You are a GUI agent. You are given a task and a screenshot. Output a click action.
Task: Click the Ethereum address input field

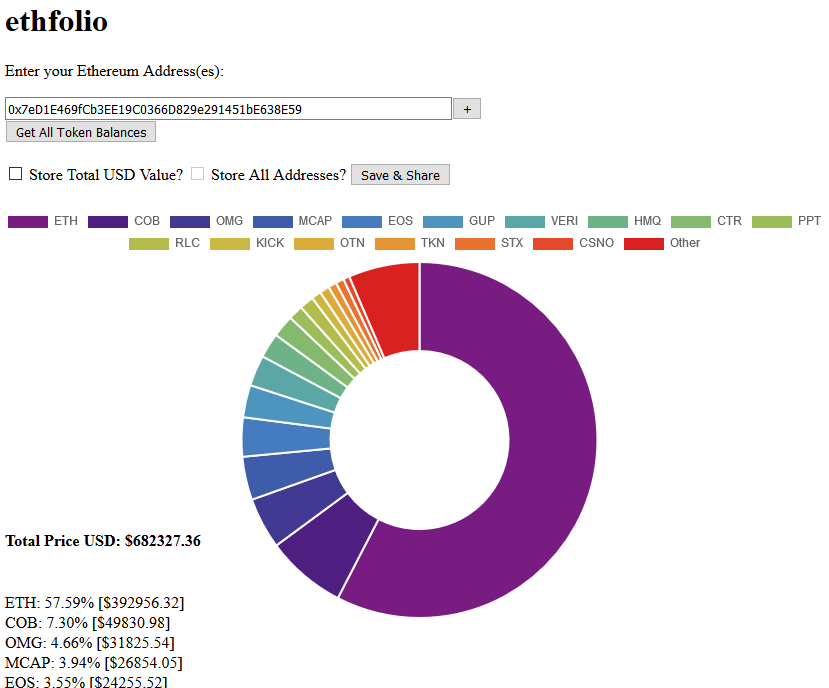[228, 109]
